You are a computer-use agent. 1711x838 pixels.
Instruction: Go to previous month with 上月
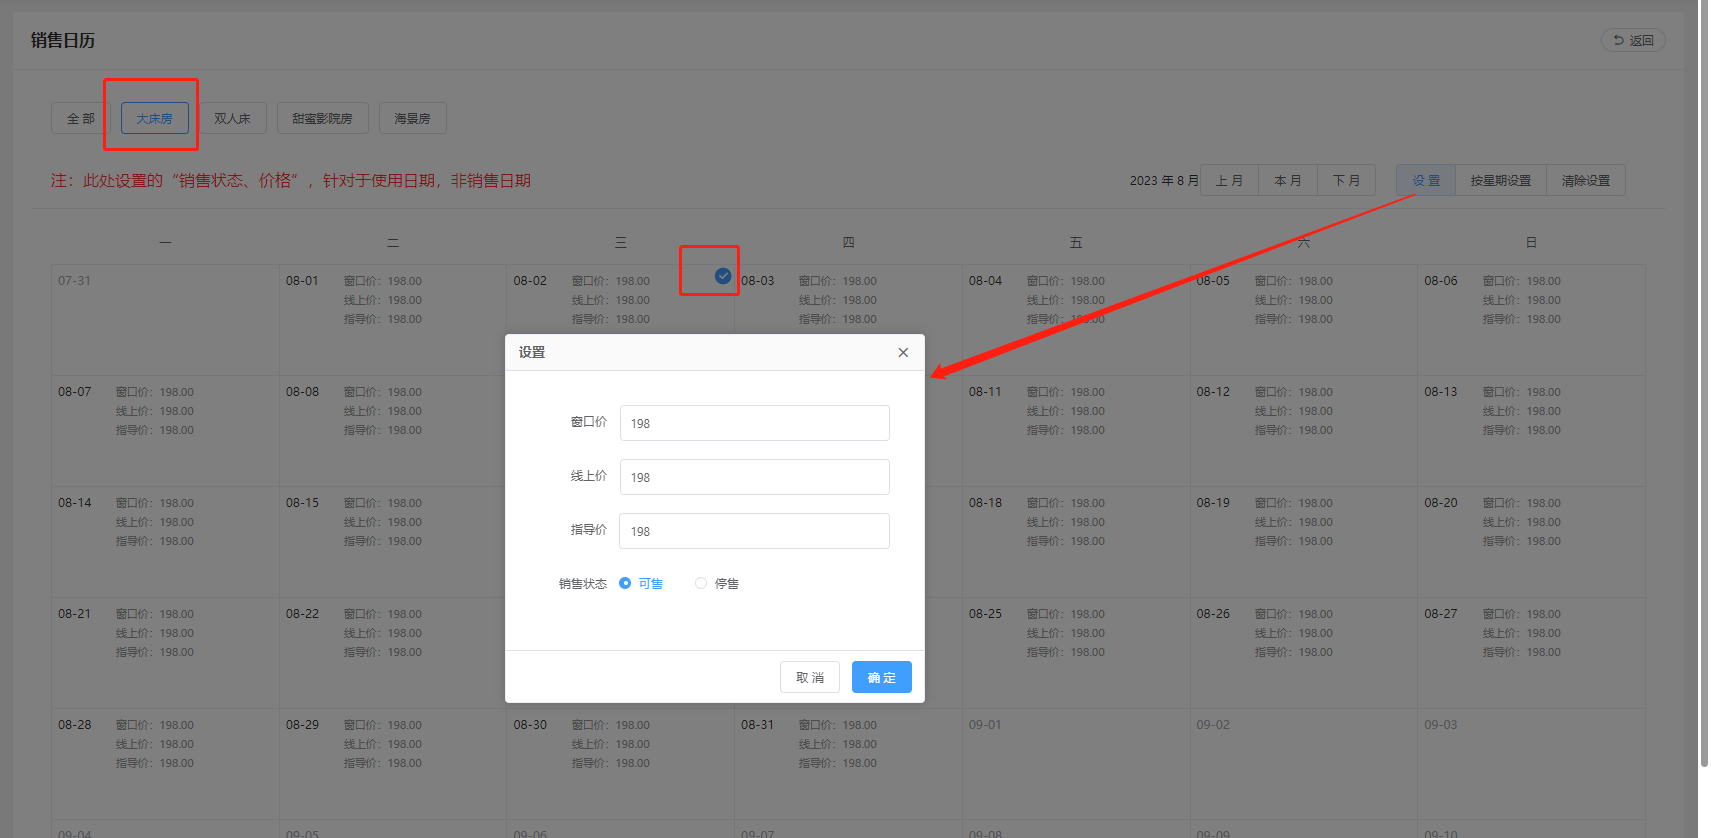[1229, 181]
